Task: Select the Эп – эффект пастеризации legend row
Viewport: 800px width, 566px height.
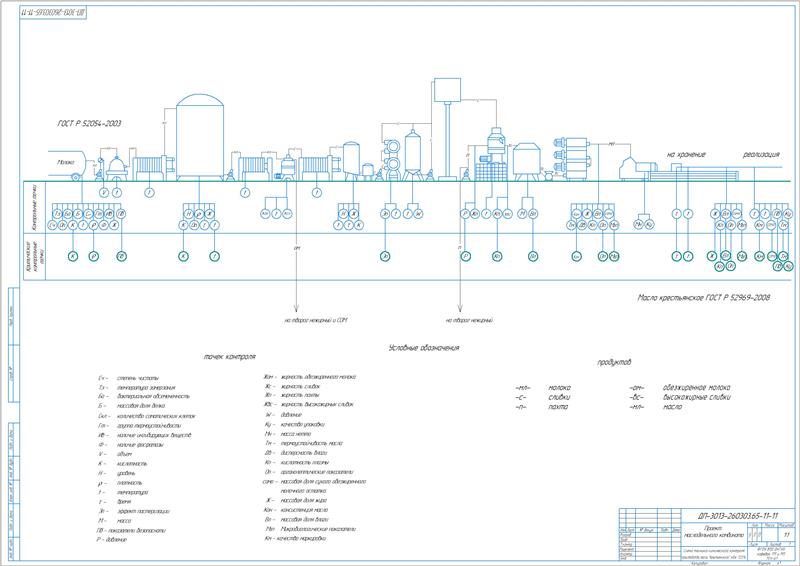Action: tap(134, 511)
